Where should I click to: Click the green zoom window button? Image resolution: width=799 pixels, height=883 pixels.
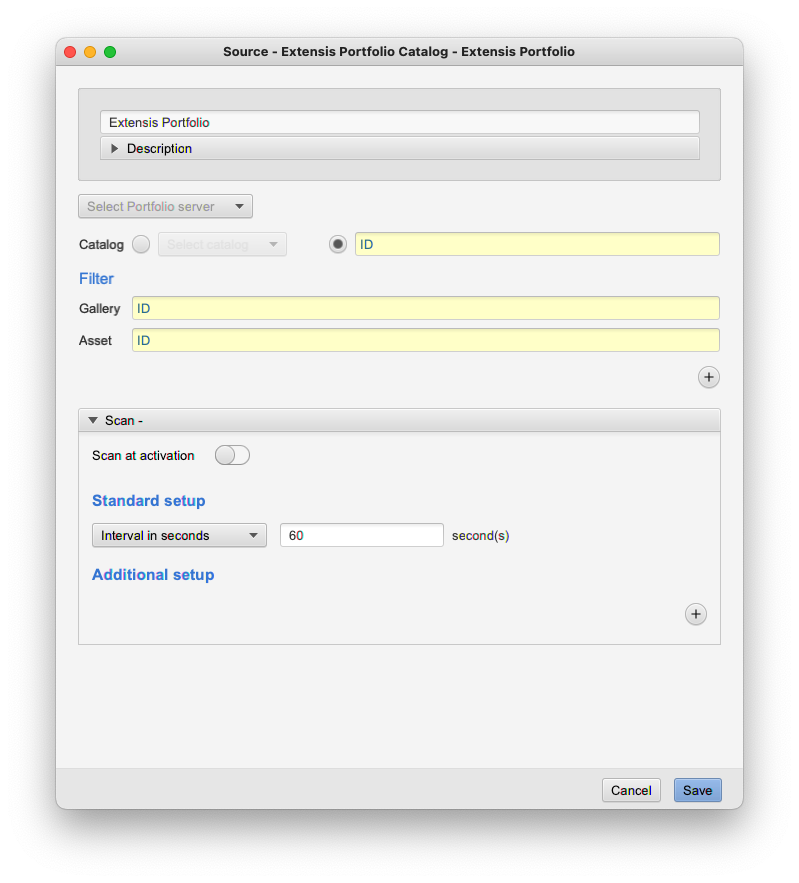(x=110, y=52)
